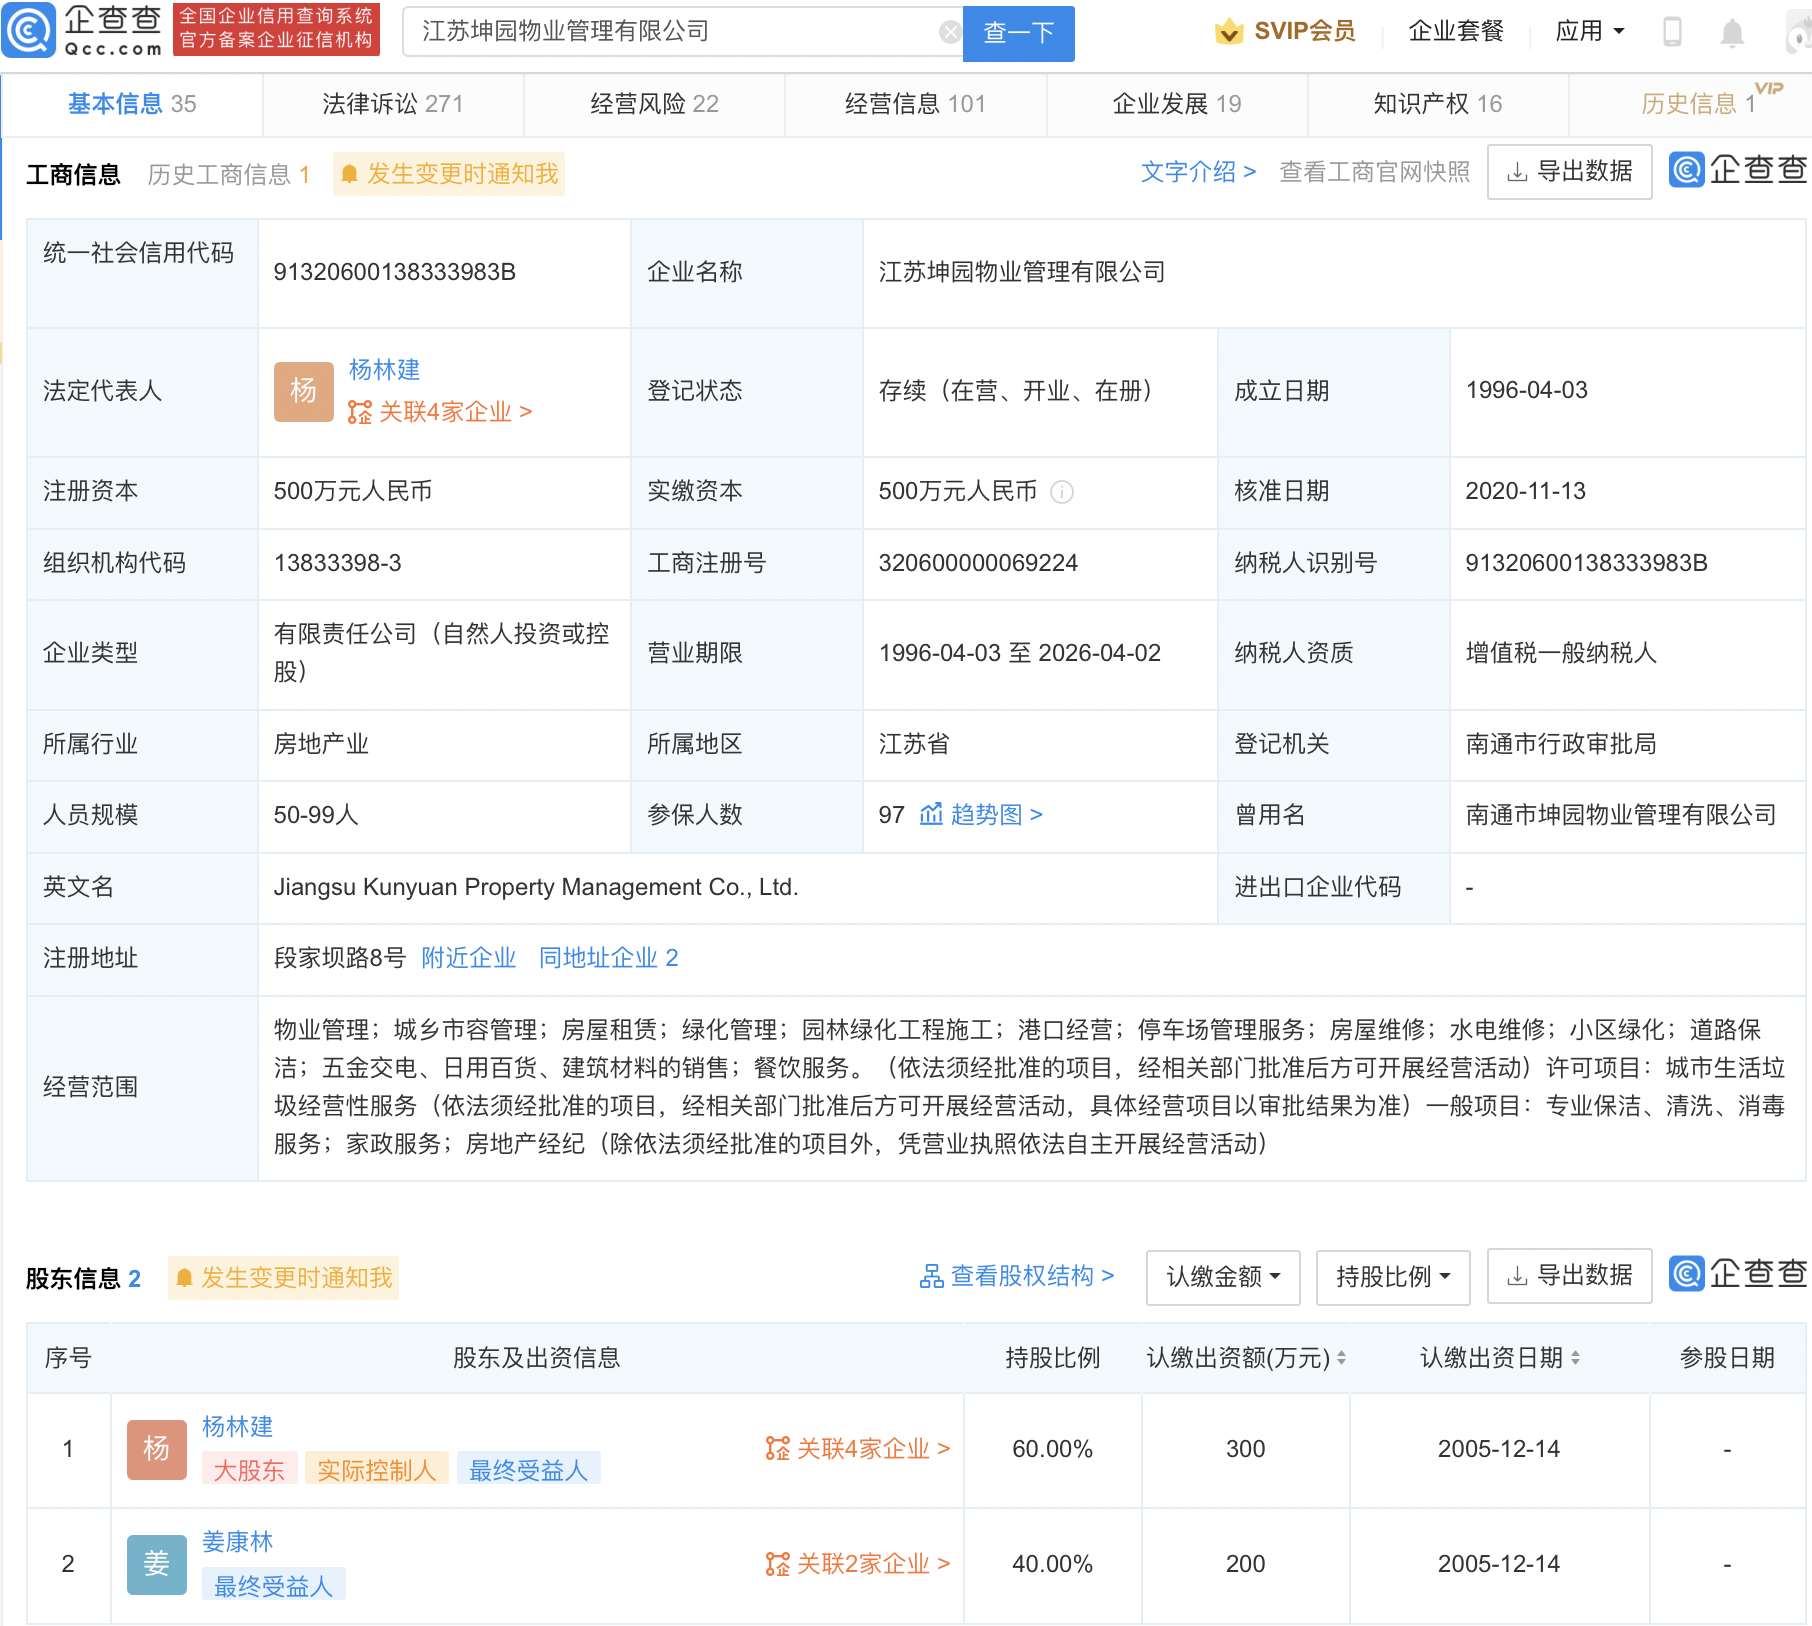This screenshot has height=1626, width=1812.
Task: Select English name Jiangsu Kunyuan Property Management
Action: point(536,887)
